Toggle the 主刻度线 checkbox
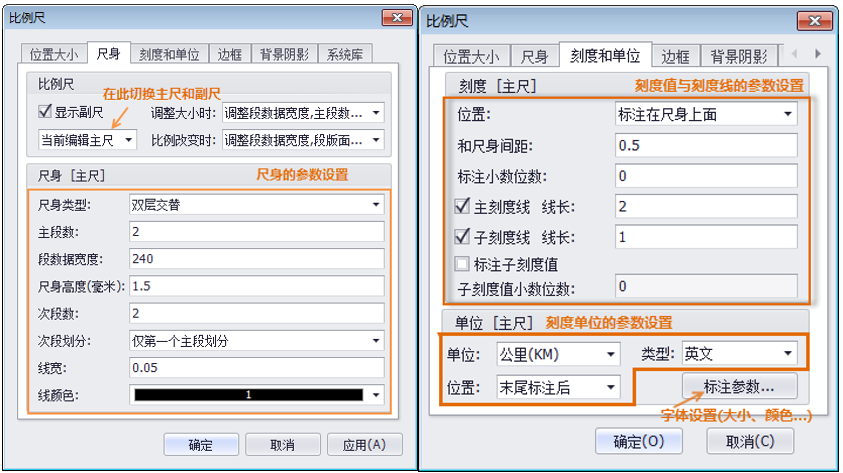This screenshot has width=843, height=473. point(463,207)
